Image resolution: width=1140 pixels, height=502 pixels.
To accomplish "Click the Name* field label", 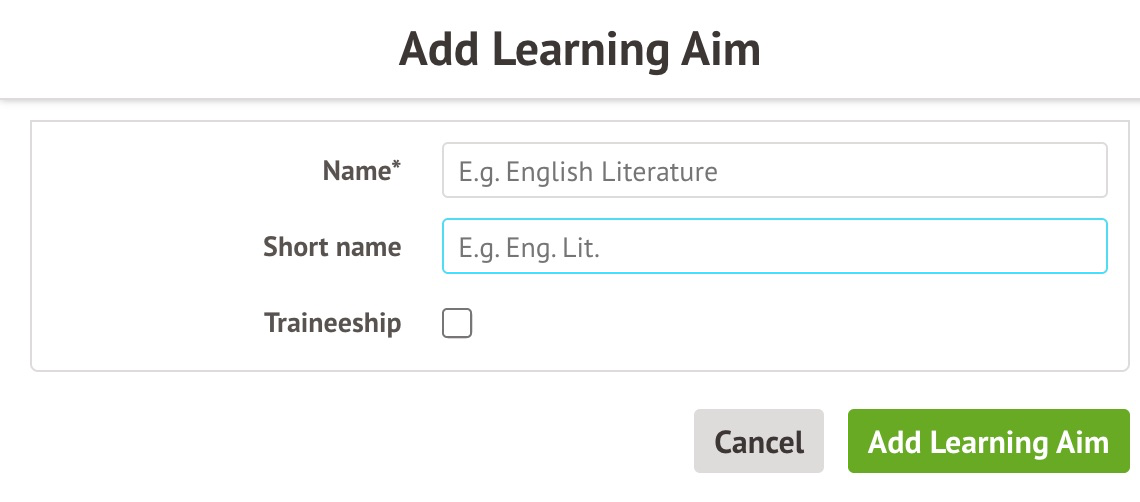I will (x=361, y=171).
